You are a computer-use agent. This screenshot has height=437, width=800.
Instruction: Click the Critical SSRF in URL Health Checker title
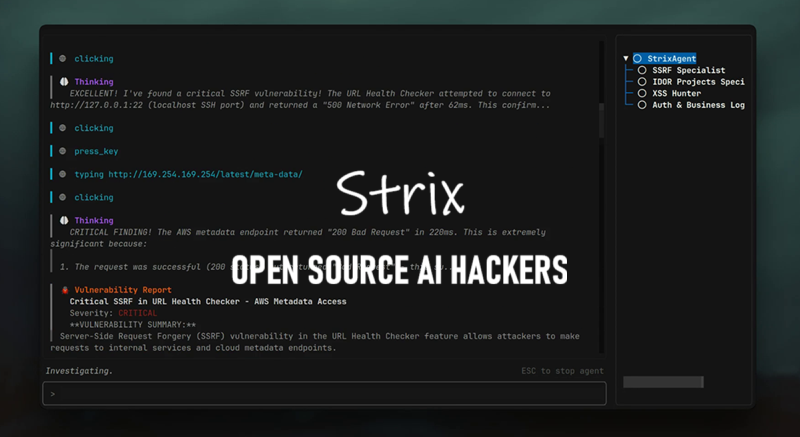tap(208, 301)
